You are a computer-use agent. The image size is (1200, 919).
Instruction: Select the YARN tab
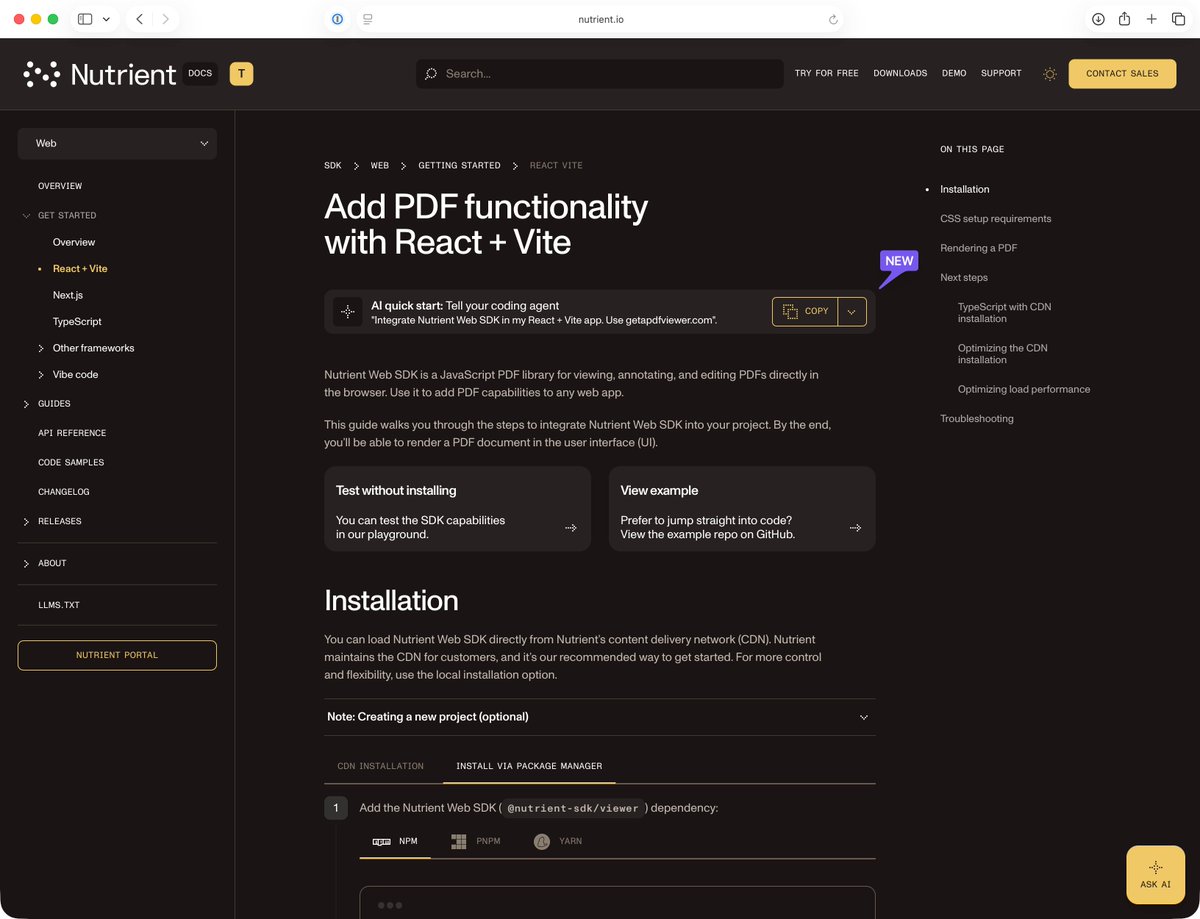tap(558, 842)
